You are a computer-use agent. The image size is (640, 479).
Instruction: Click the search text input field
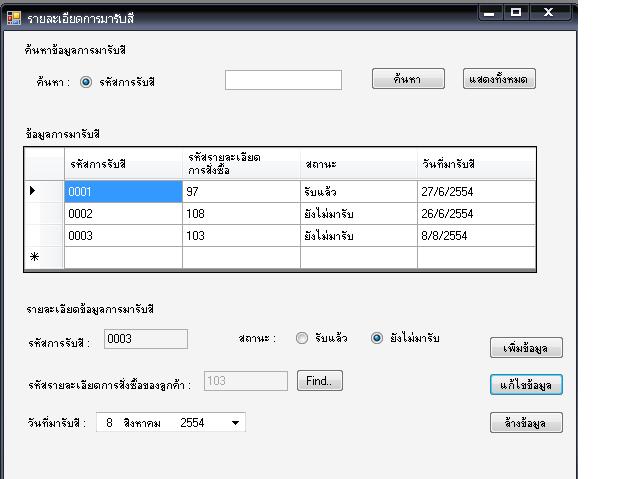click(x=283, y=80)
